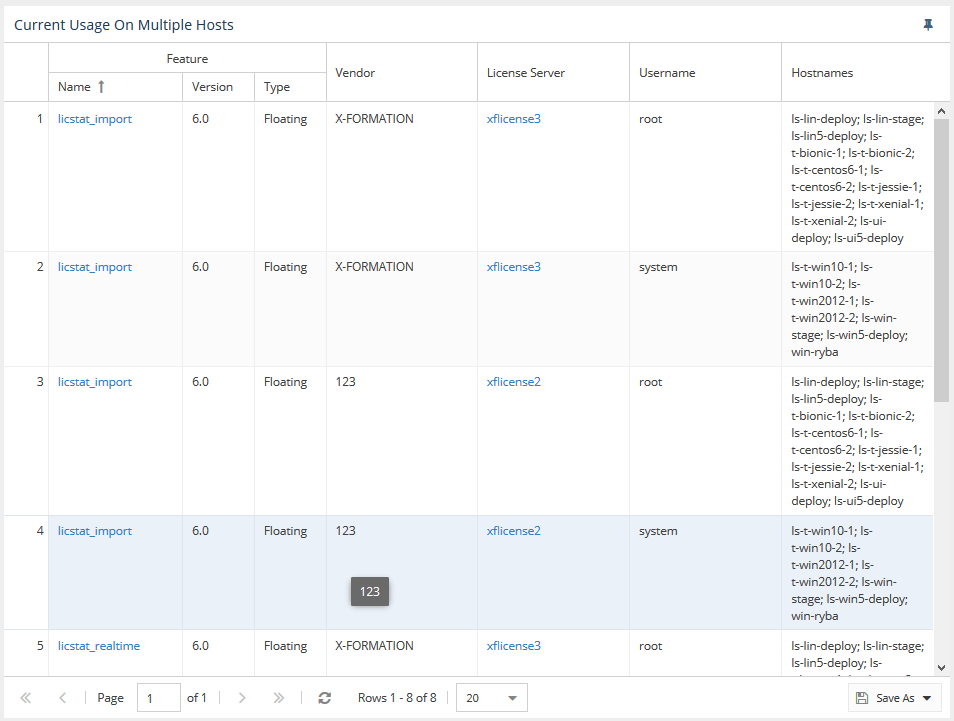The width and height of the screenshot is (954, 721).
Task: Select X-FORMATION vendor cell in row 1
Action: pyautogui.click(x=402, y=177)
